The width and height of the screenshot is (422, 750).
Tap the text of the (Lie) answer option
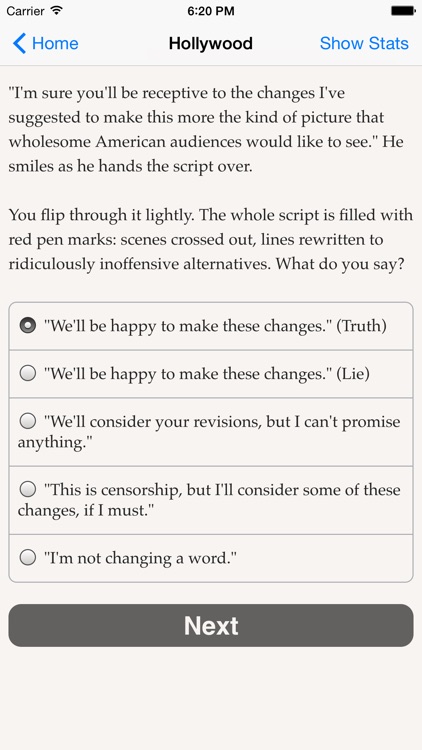(x=207, y=374)
